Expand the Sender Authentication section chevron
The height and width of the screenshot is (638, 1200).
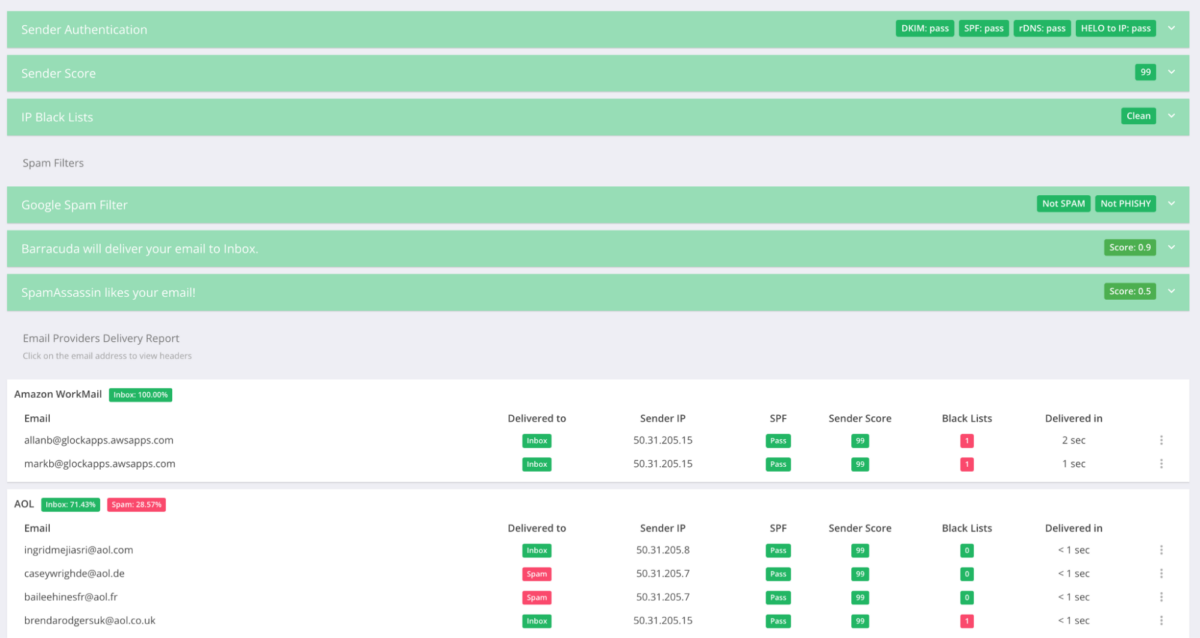[x=1171, y=29]
